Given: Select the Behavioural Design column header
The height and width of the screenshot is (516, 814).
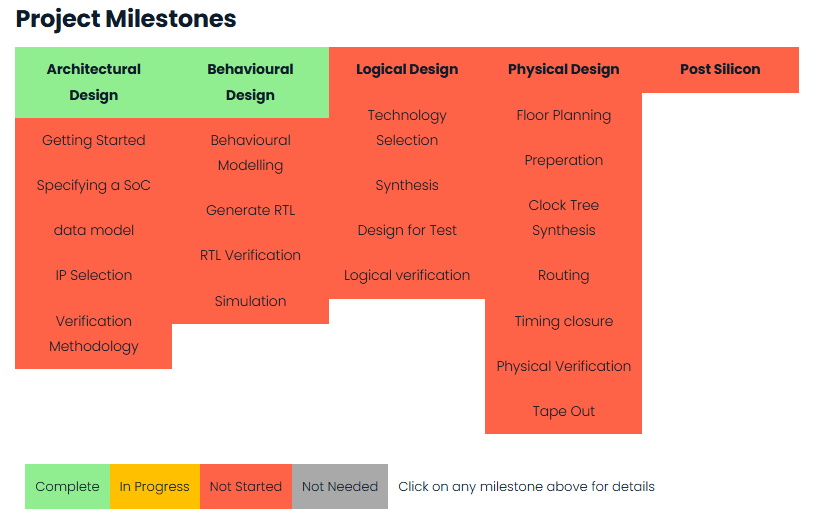Looking at the screenshot, I should point(250,82).
